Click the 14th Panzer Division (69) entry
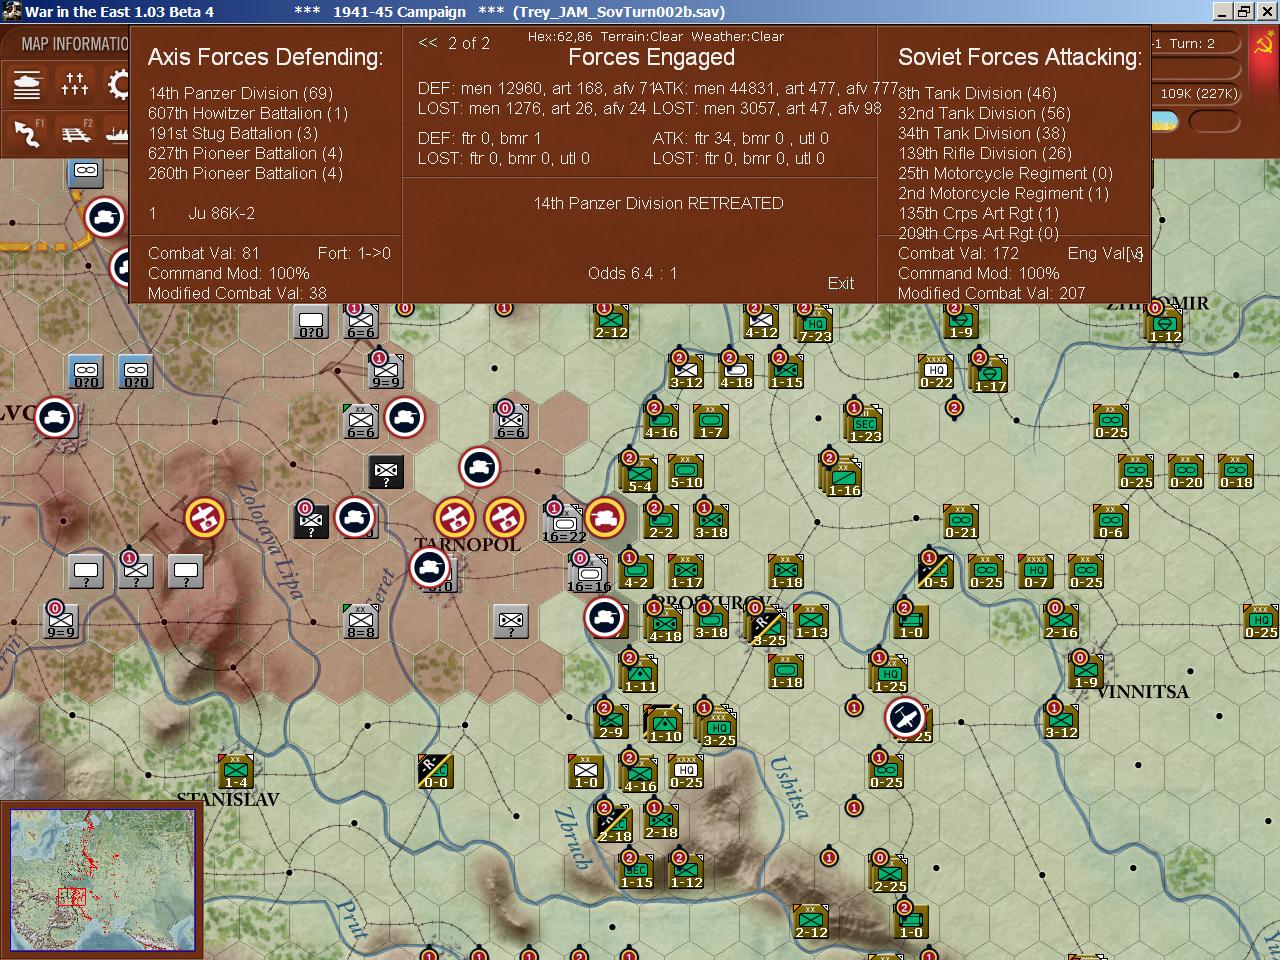The image size is (1280, 960). [241, 93]
